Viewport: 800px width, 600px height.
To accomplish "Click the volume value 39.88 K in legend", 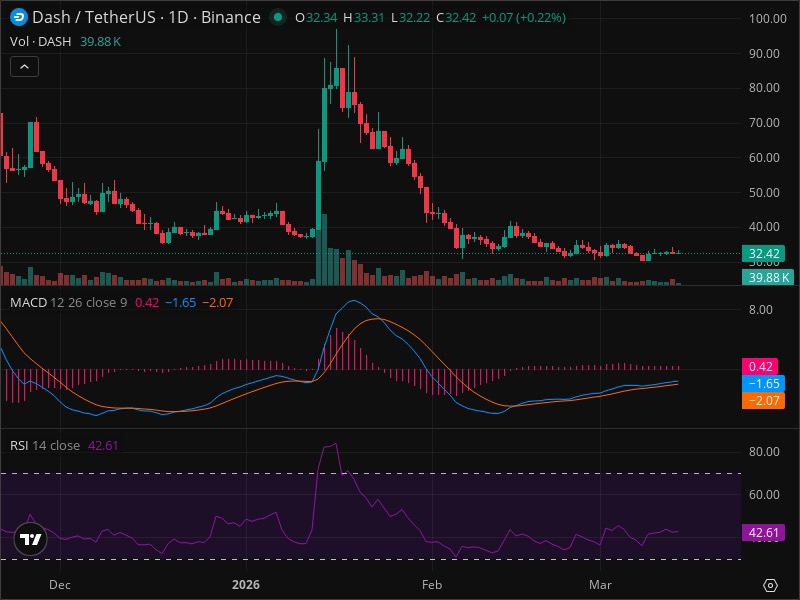I will tap(101, 41).
